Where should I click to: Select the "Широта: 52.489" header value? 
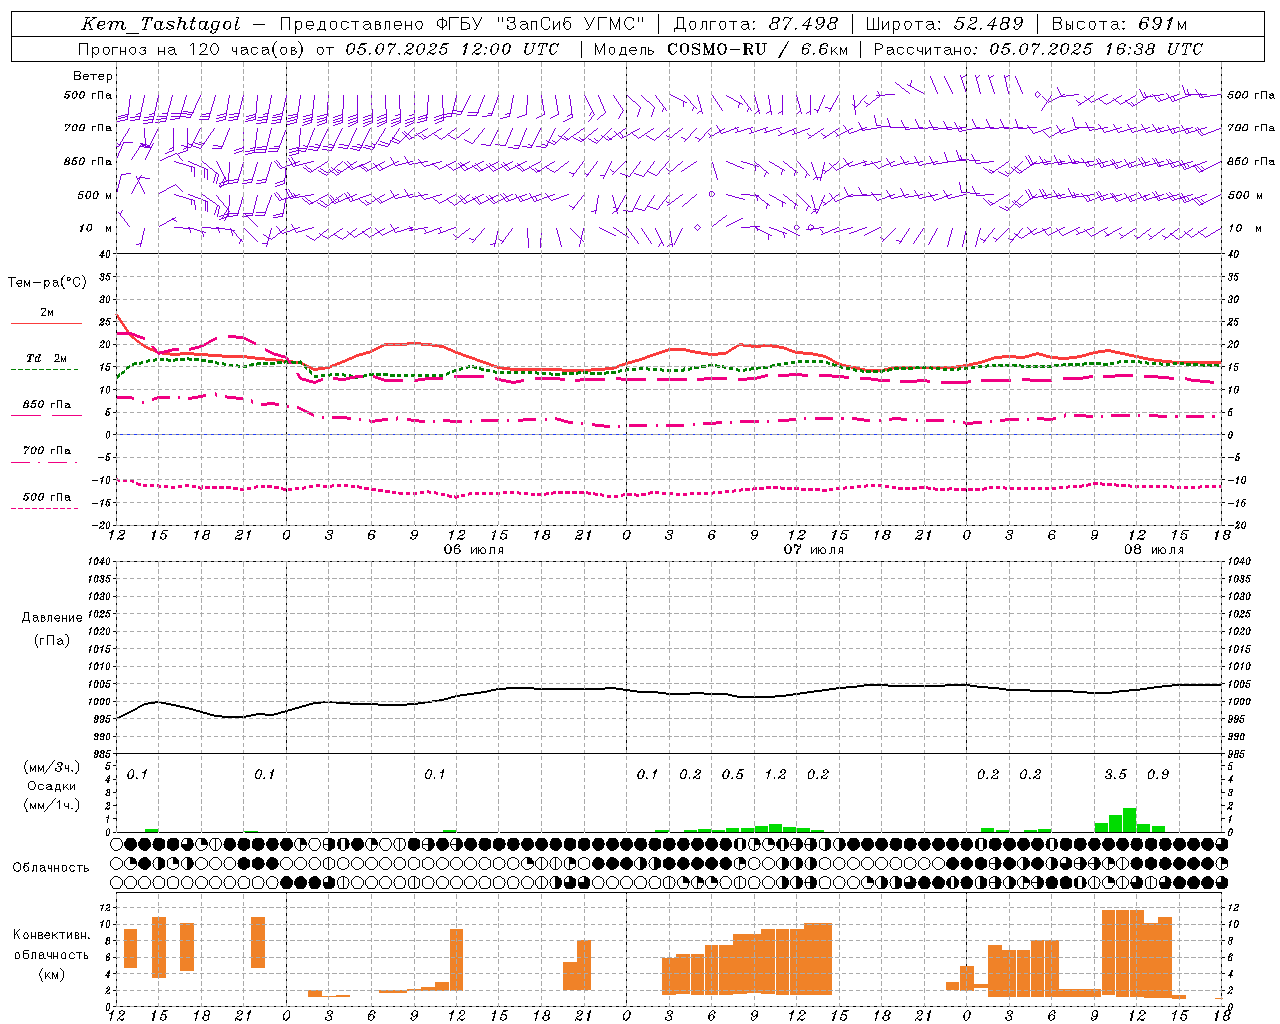[x=945, y=24]
